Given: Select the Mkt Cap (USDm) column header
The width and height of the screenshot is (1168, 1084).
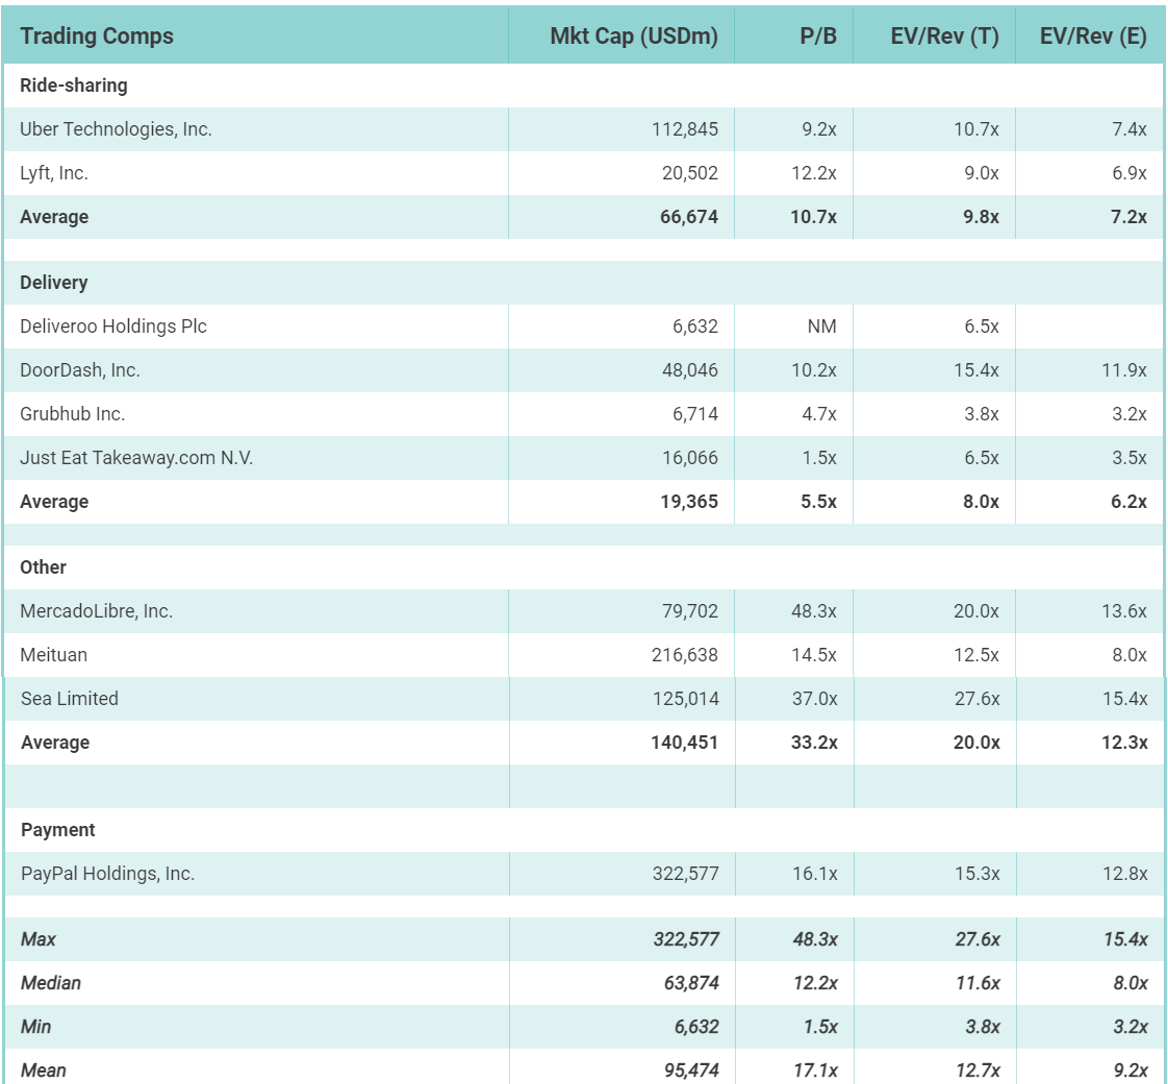Looking at the screenshot, I should [x=634, y=37].
